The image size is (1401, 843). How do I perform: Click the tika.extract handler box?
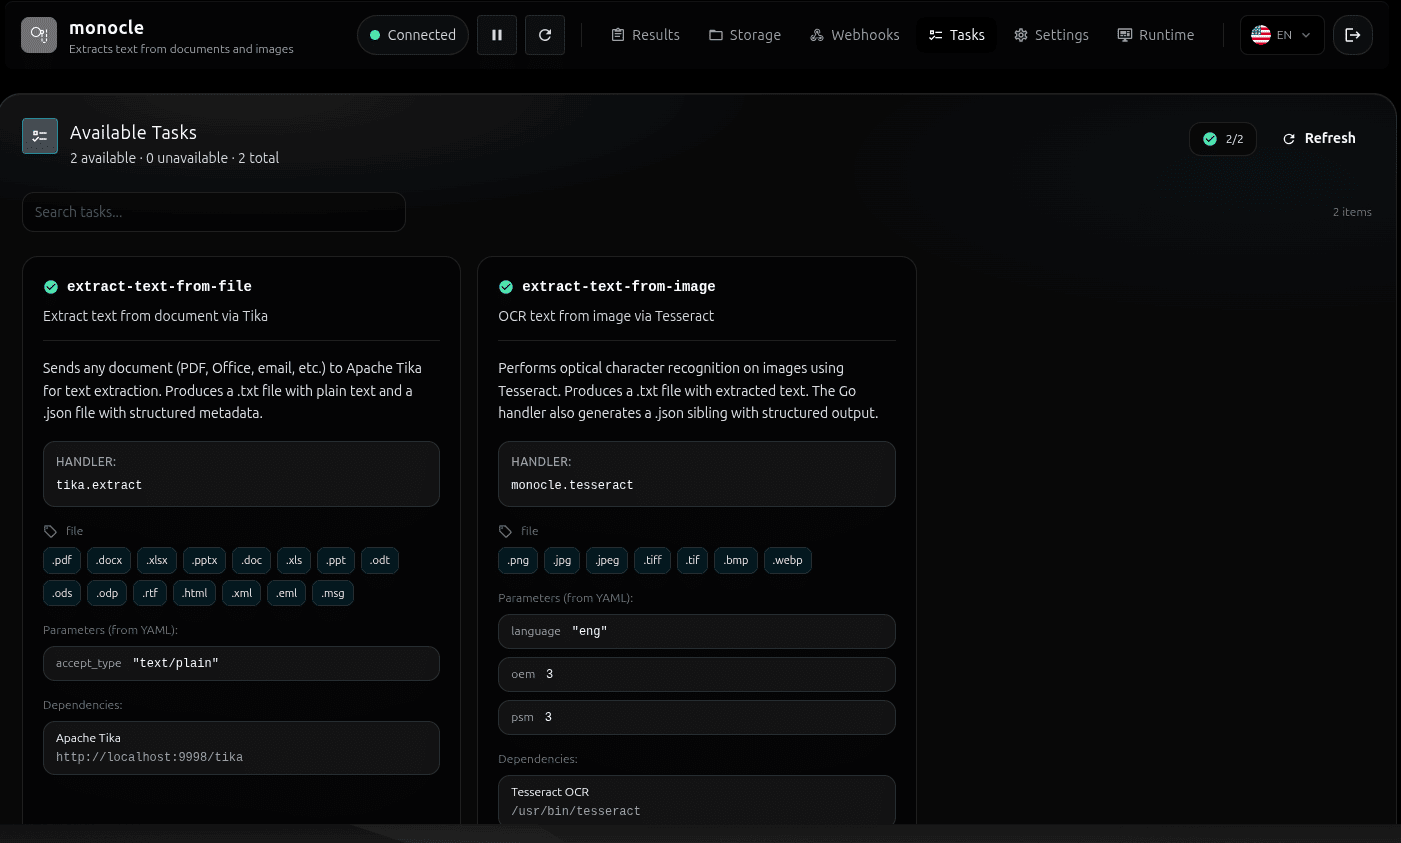coord(241,474)
